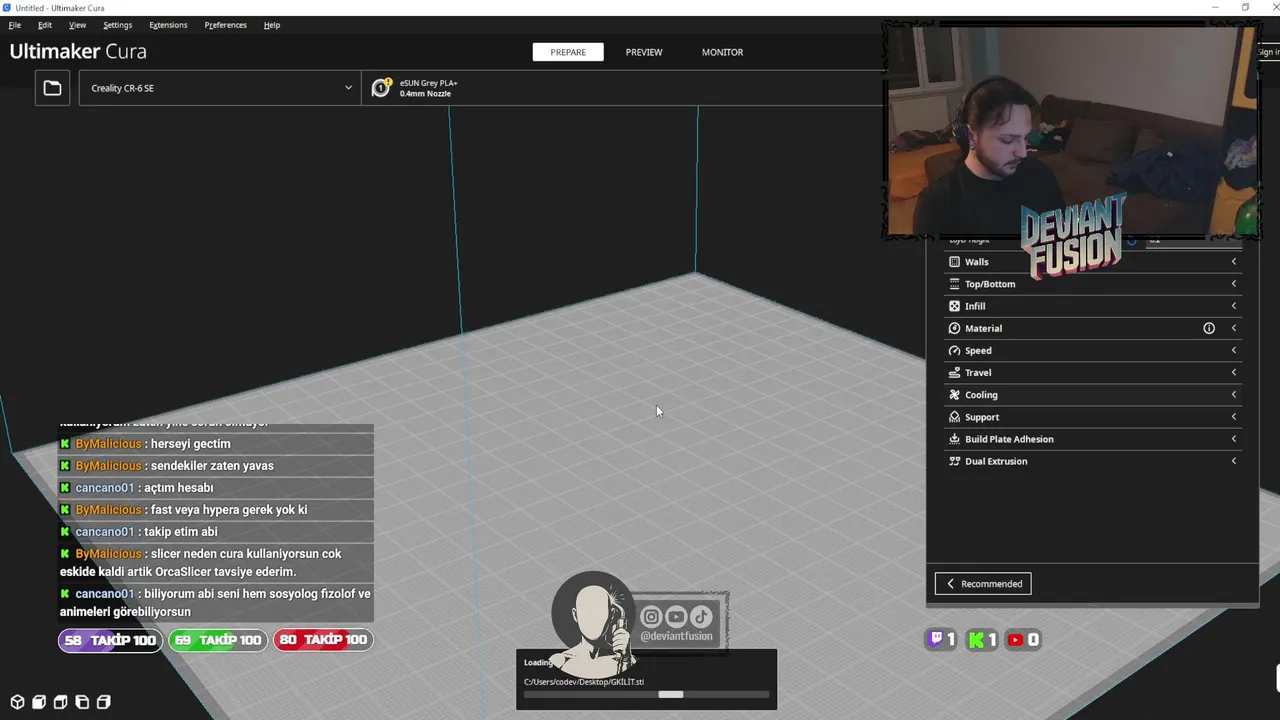Image resolution: width=1280 pixels, height=720 pixels.
Task: Open the Creality CR-6 SE printer dropdown
Action: [x=220, y=88]
